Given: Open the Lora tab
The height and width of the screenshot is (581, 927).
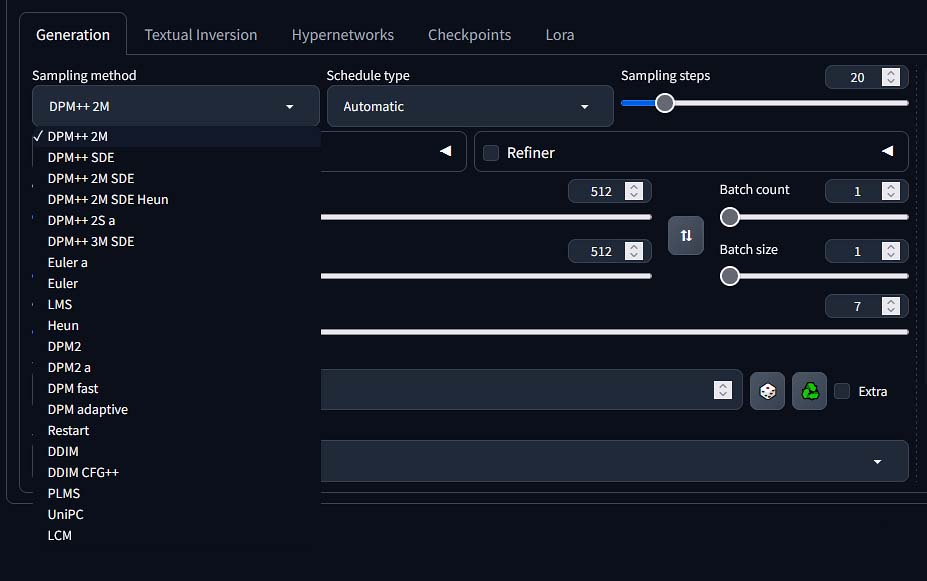Looking at the screenshot, I should tap(560, 35).
